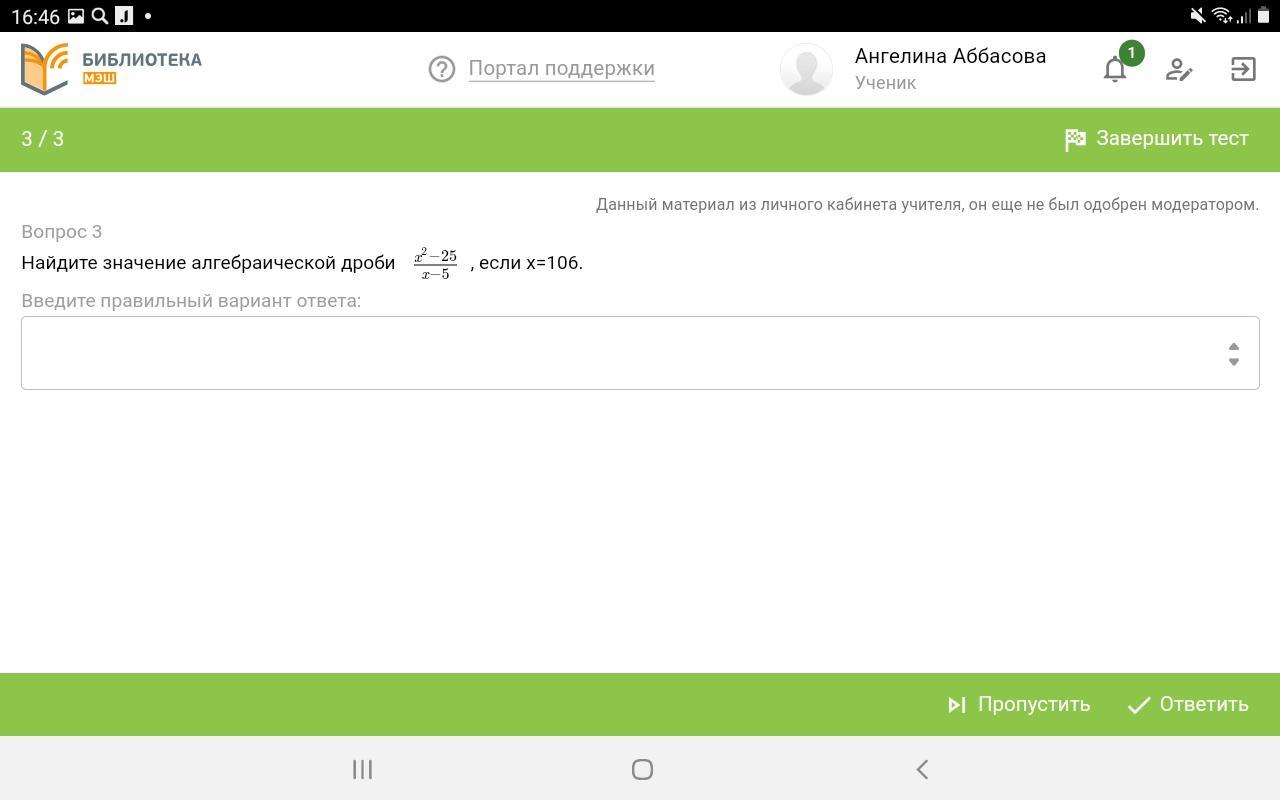Viewport: 1280px width, 800px height.
Task: Tap the Android recent apps button
Action: pos(362,769)
